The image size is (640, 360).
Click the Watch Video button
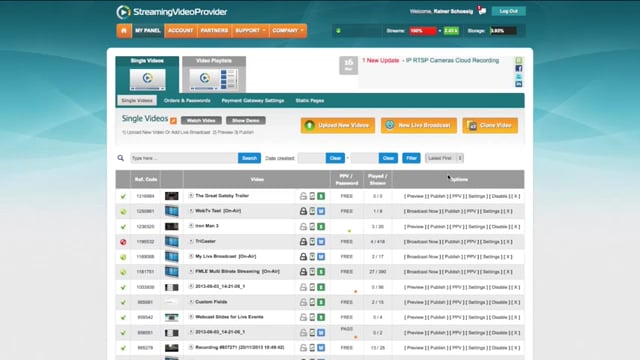point(201,120)
